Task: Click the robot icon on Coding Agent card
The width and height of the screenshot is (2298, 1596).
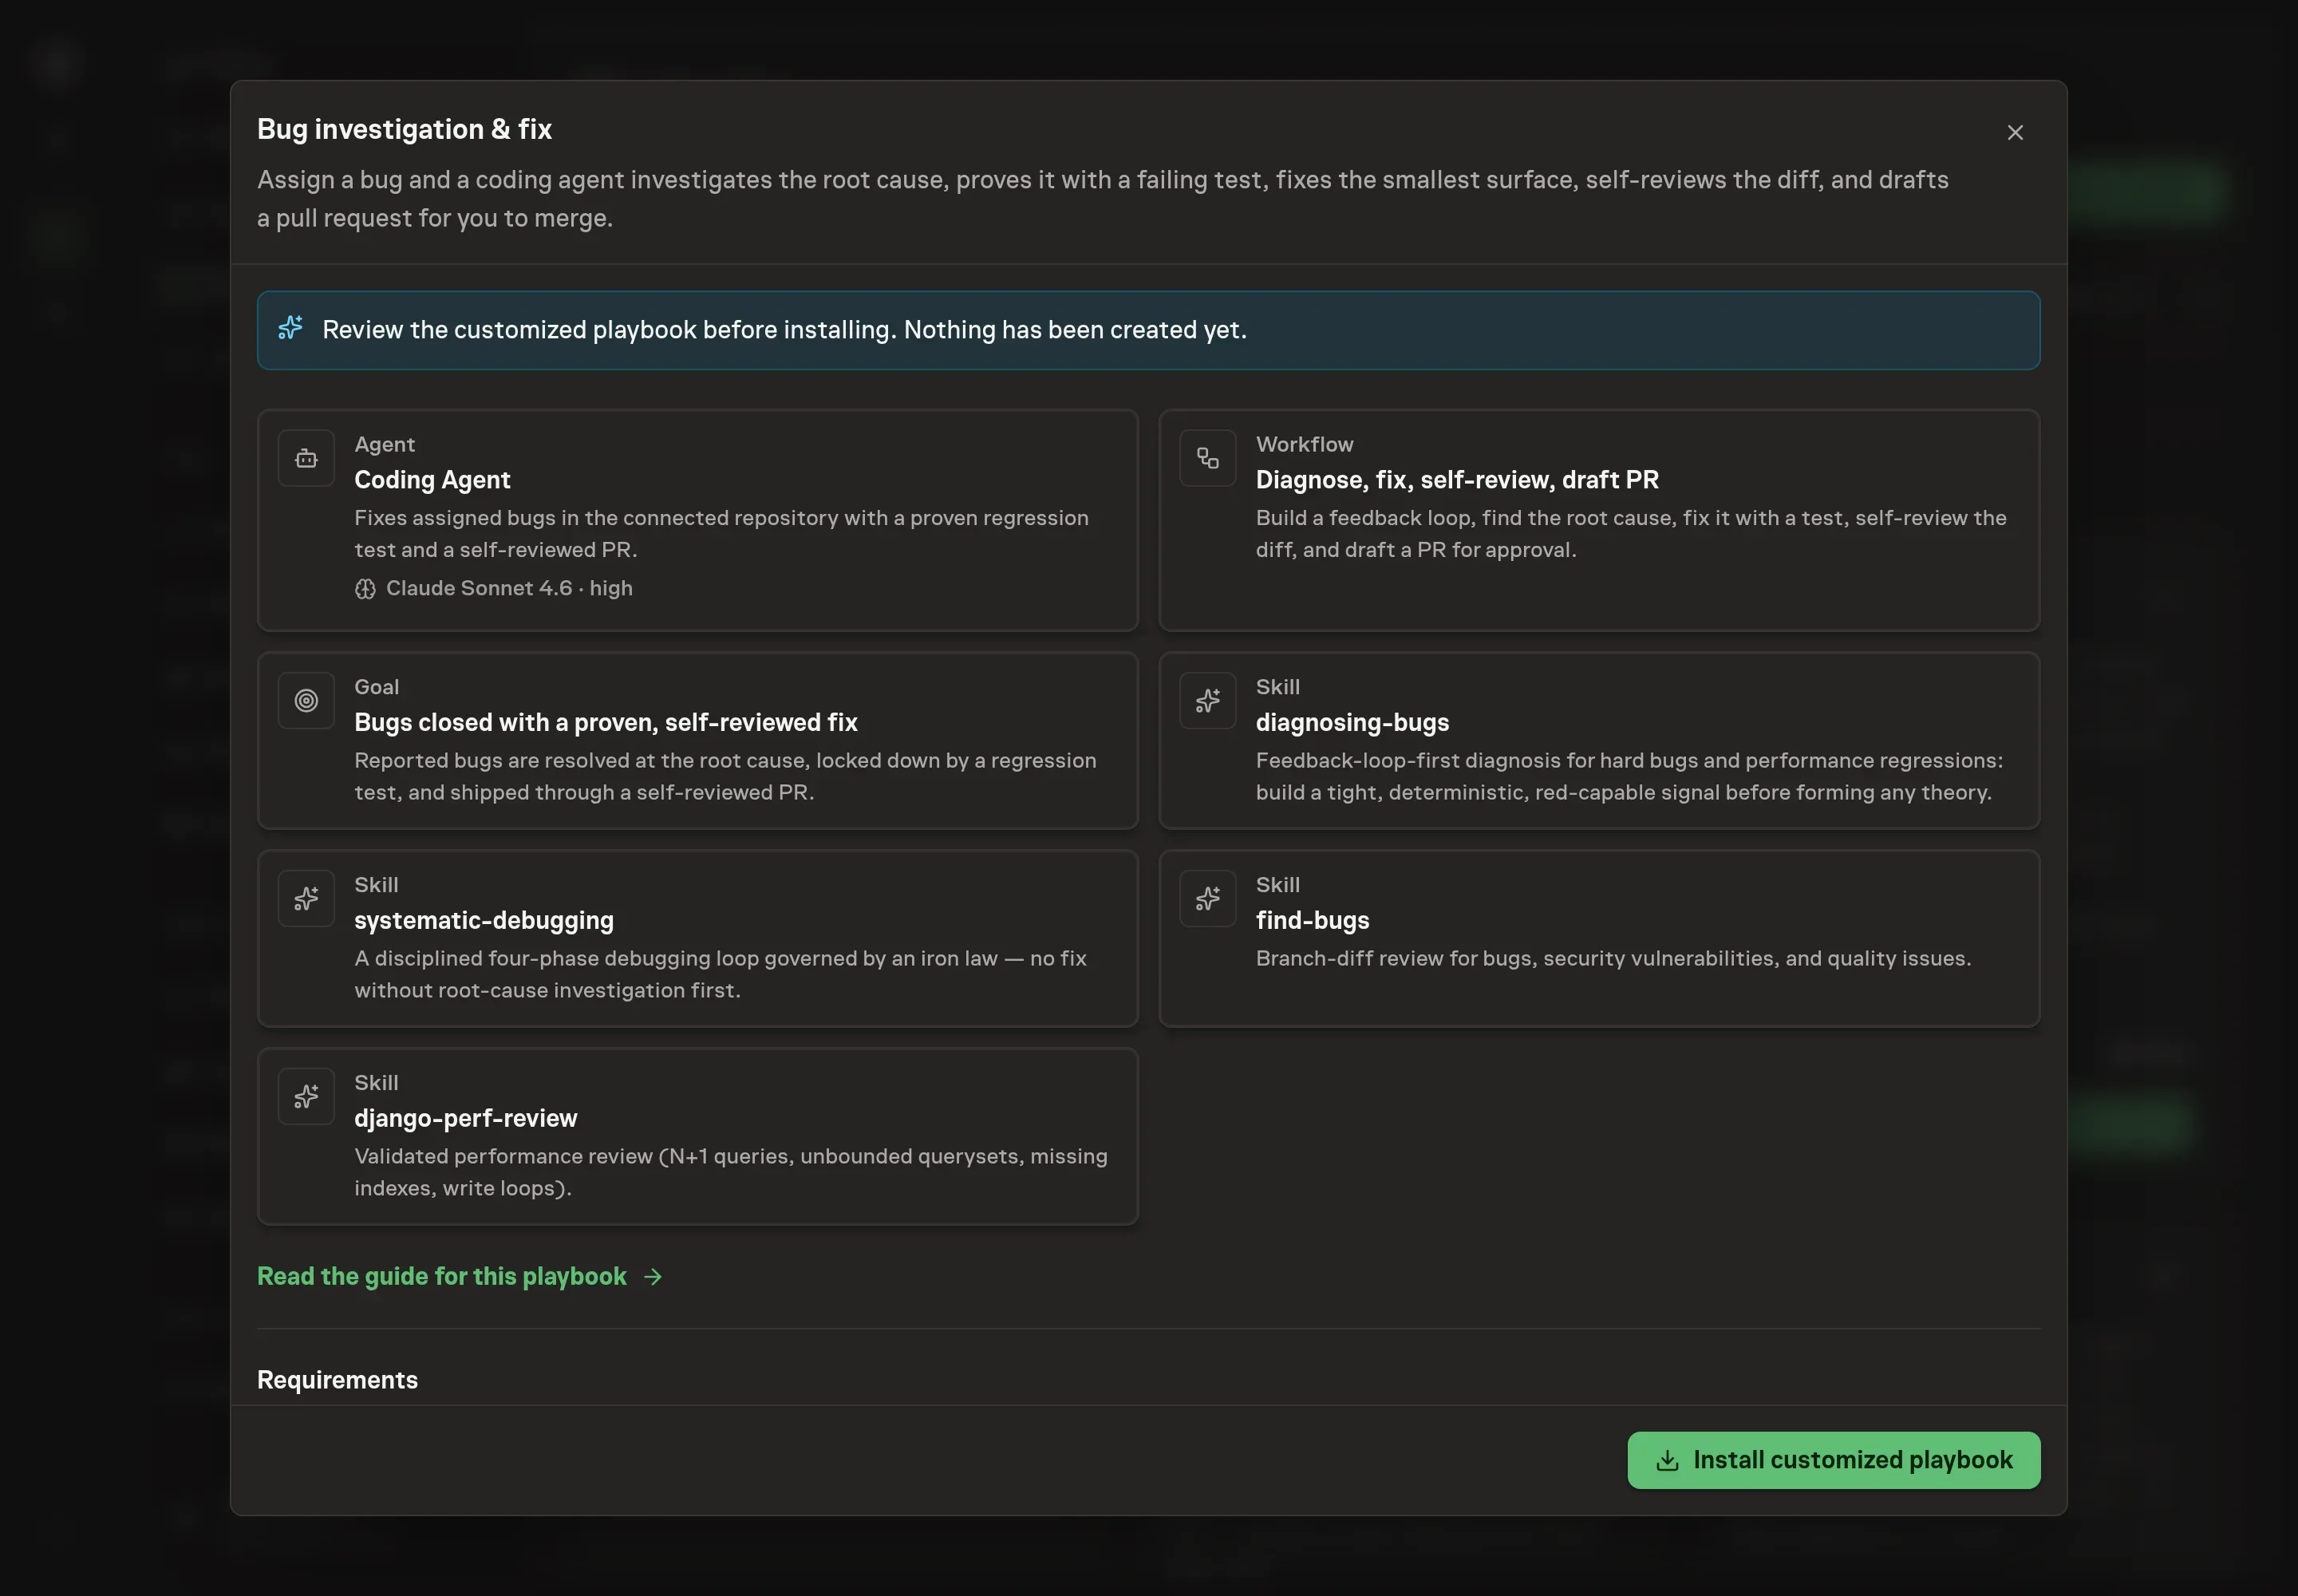Action: 306,458
